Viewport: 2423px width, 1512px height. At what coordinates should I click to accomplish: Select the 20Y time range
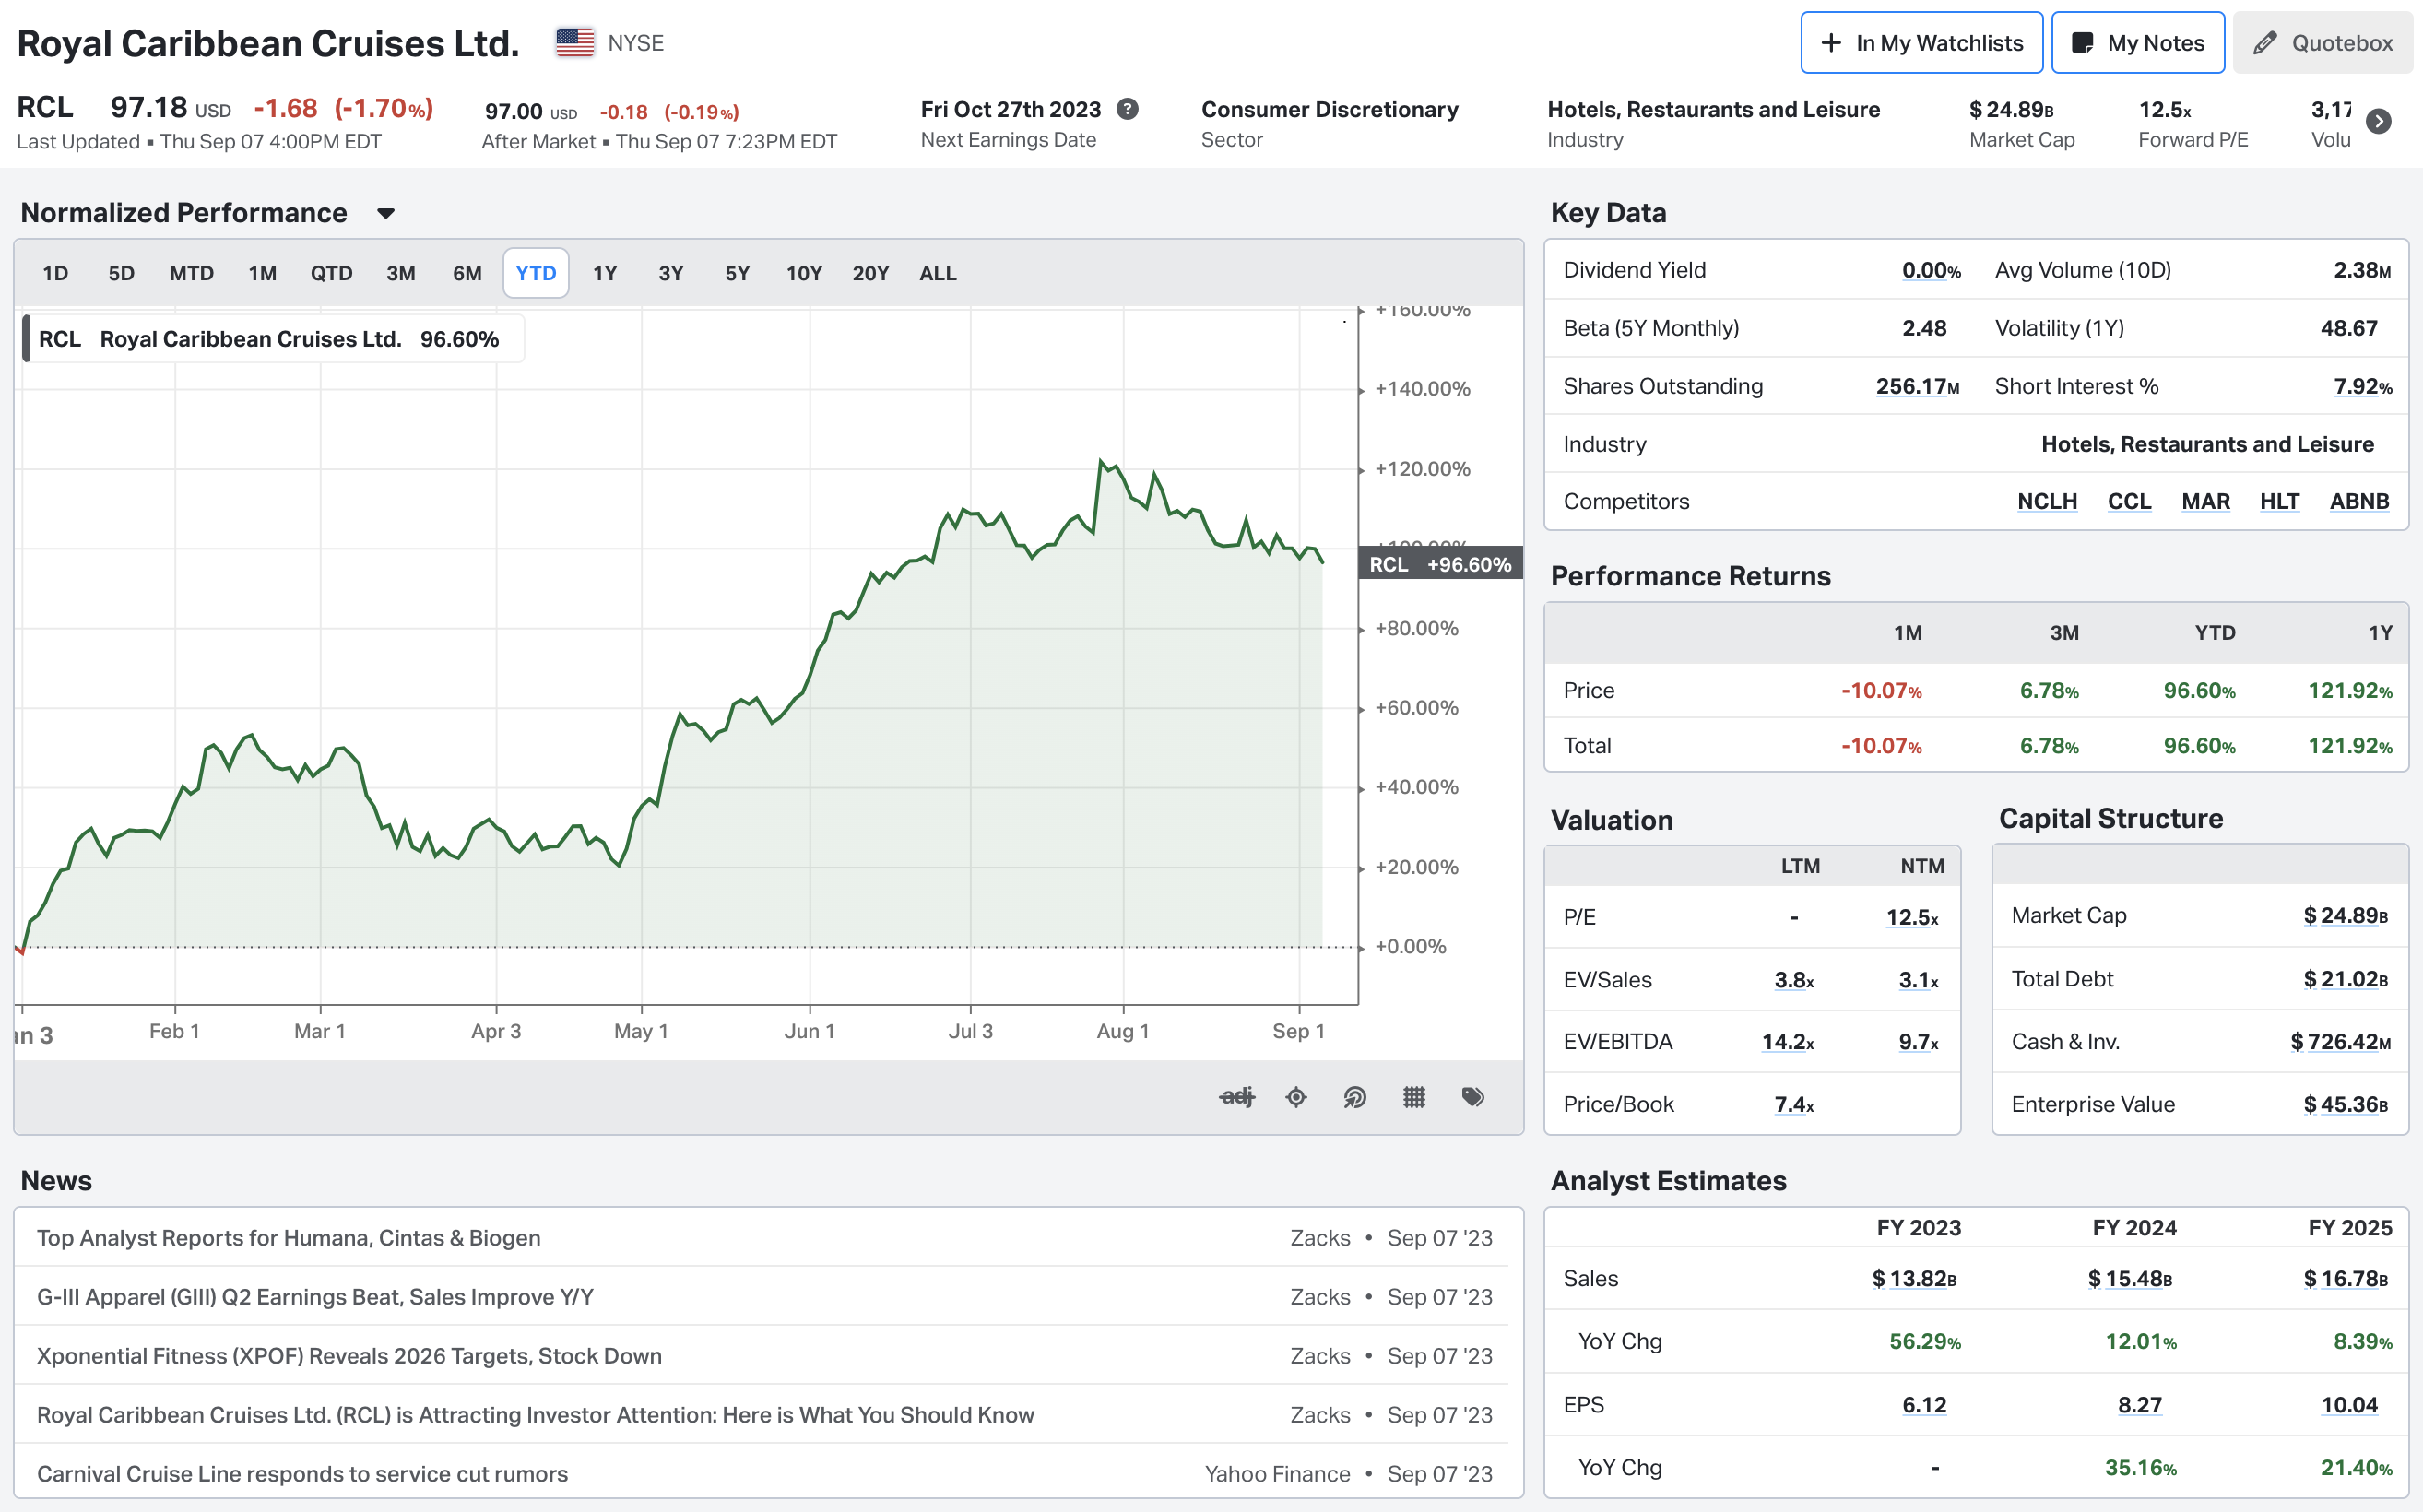coord(870,273)
